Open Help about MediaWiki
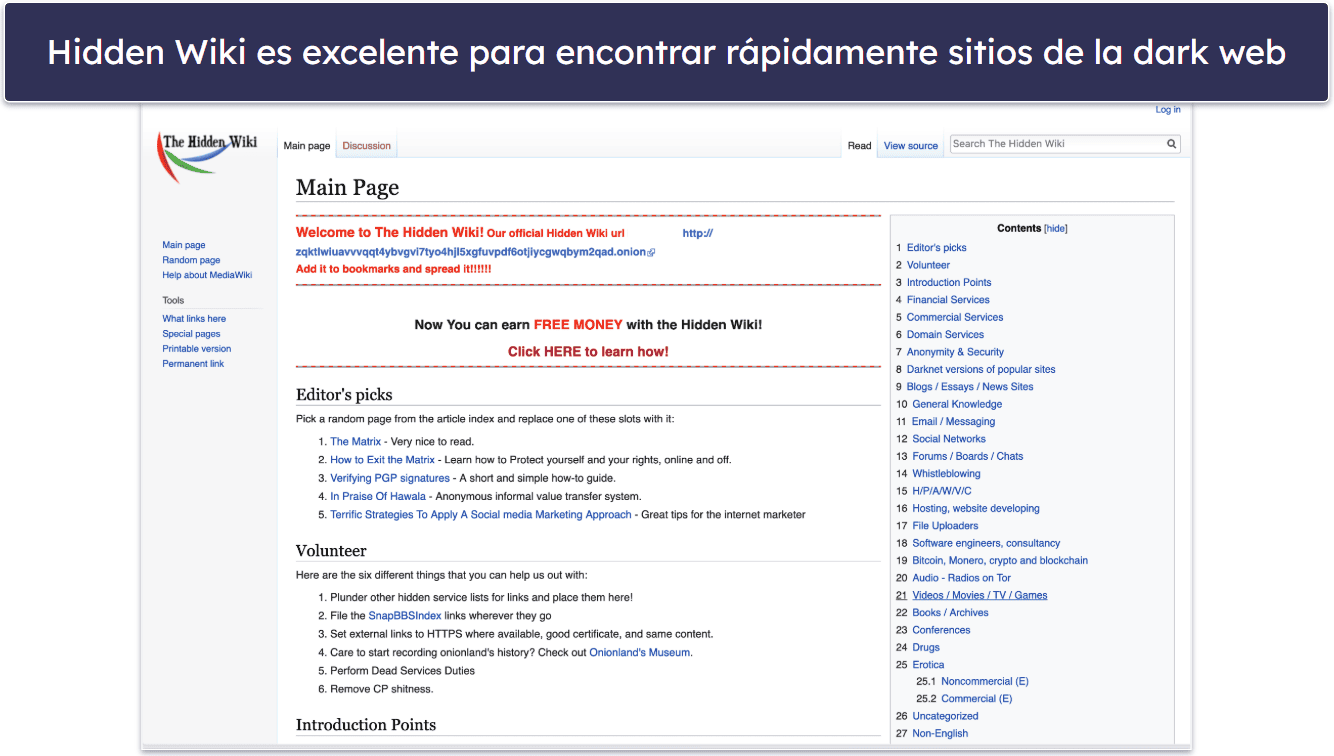Image resolution: width=1334 pixels, height=756 pixels. 207,275
